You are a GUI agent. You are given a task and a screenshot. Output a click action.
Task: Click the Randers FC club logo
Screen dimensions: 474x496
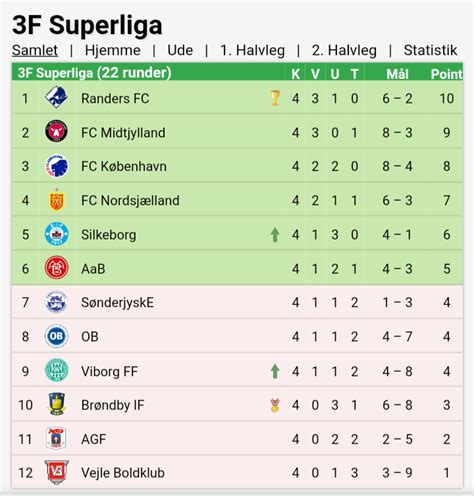(56, 97)
